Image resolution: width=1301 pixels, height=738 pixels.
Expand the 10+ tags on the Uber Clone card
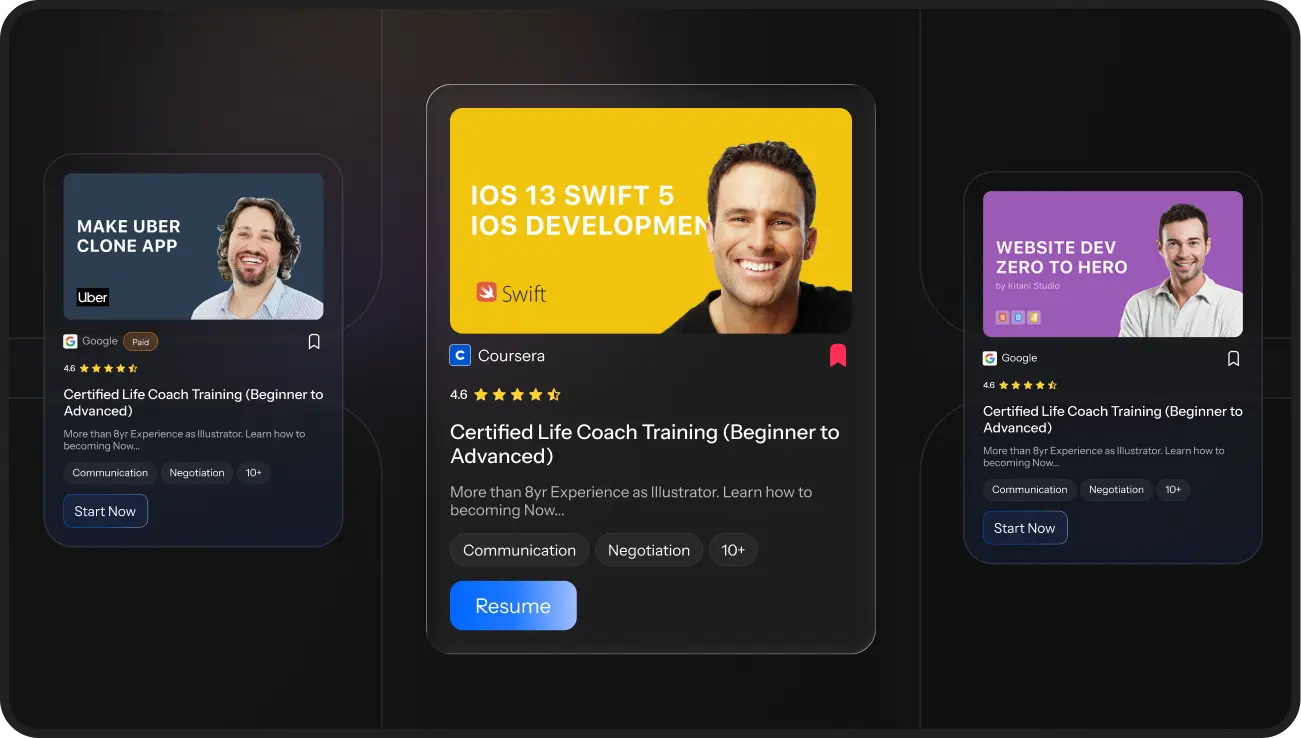[254, 473]
